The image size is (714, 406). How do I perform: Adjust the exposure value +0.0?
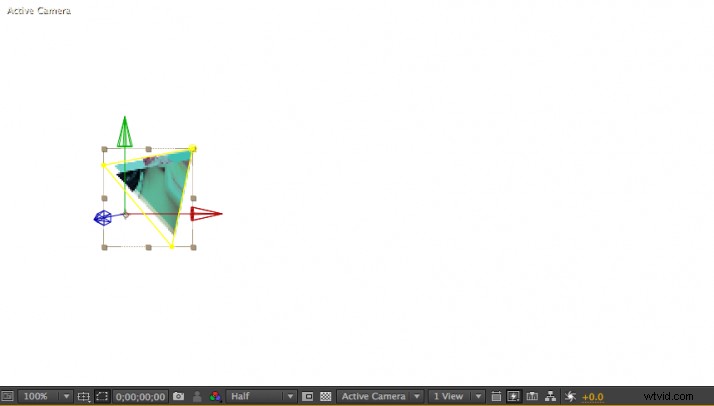pyautogui.click(x=592, y=397)
